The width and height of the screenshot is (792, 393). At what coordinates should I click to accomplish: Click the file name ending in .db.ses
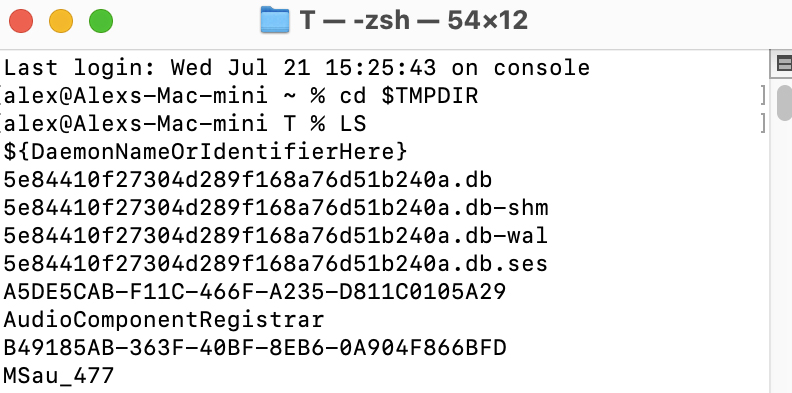click(x=276, y=264)
